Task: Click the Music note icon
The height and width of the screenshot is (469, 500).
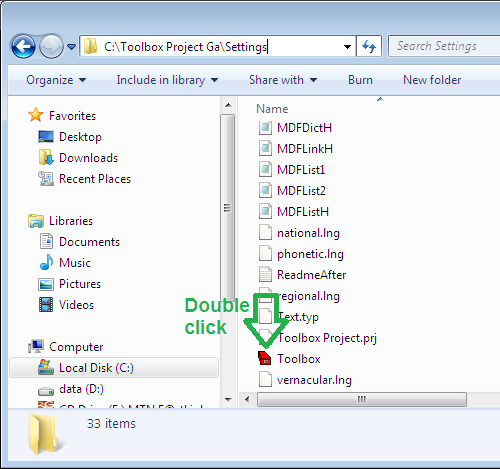Action: tap(46, 262)
